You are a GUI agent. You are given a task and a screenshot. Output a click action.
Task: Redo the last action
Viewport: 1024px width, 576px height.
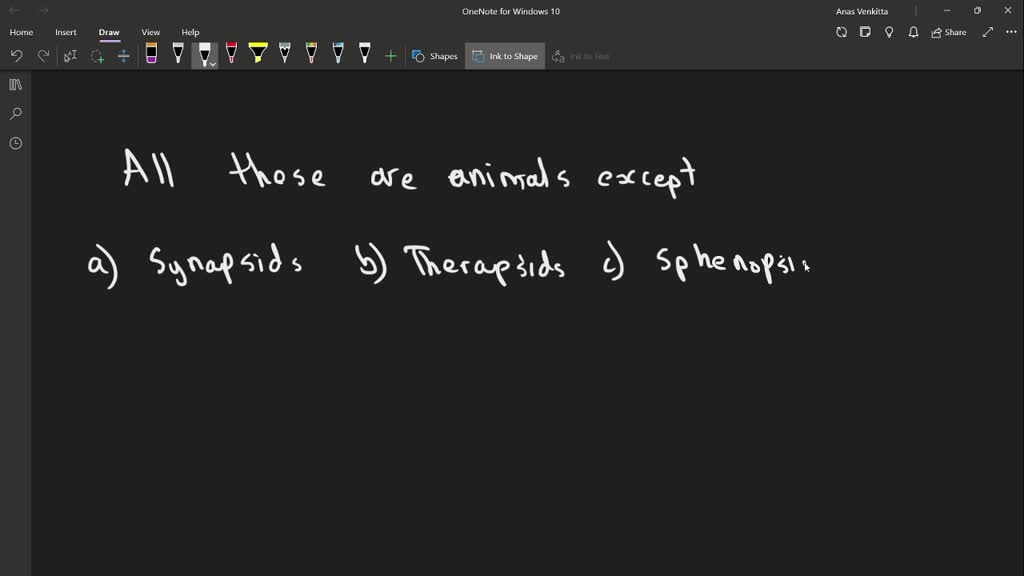pos(42,56)
